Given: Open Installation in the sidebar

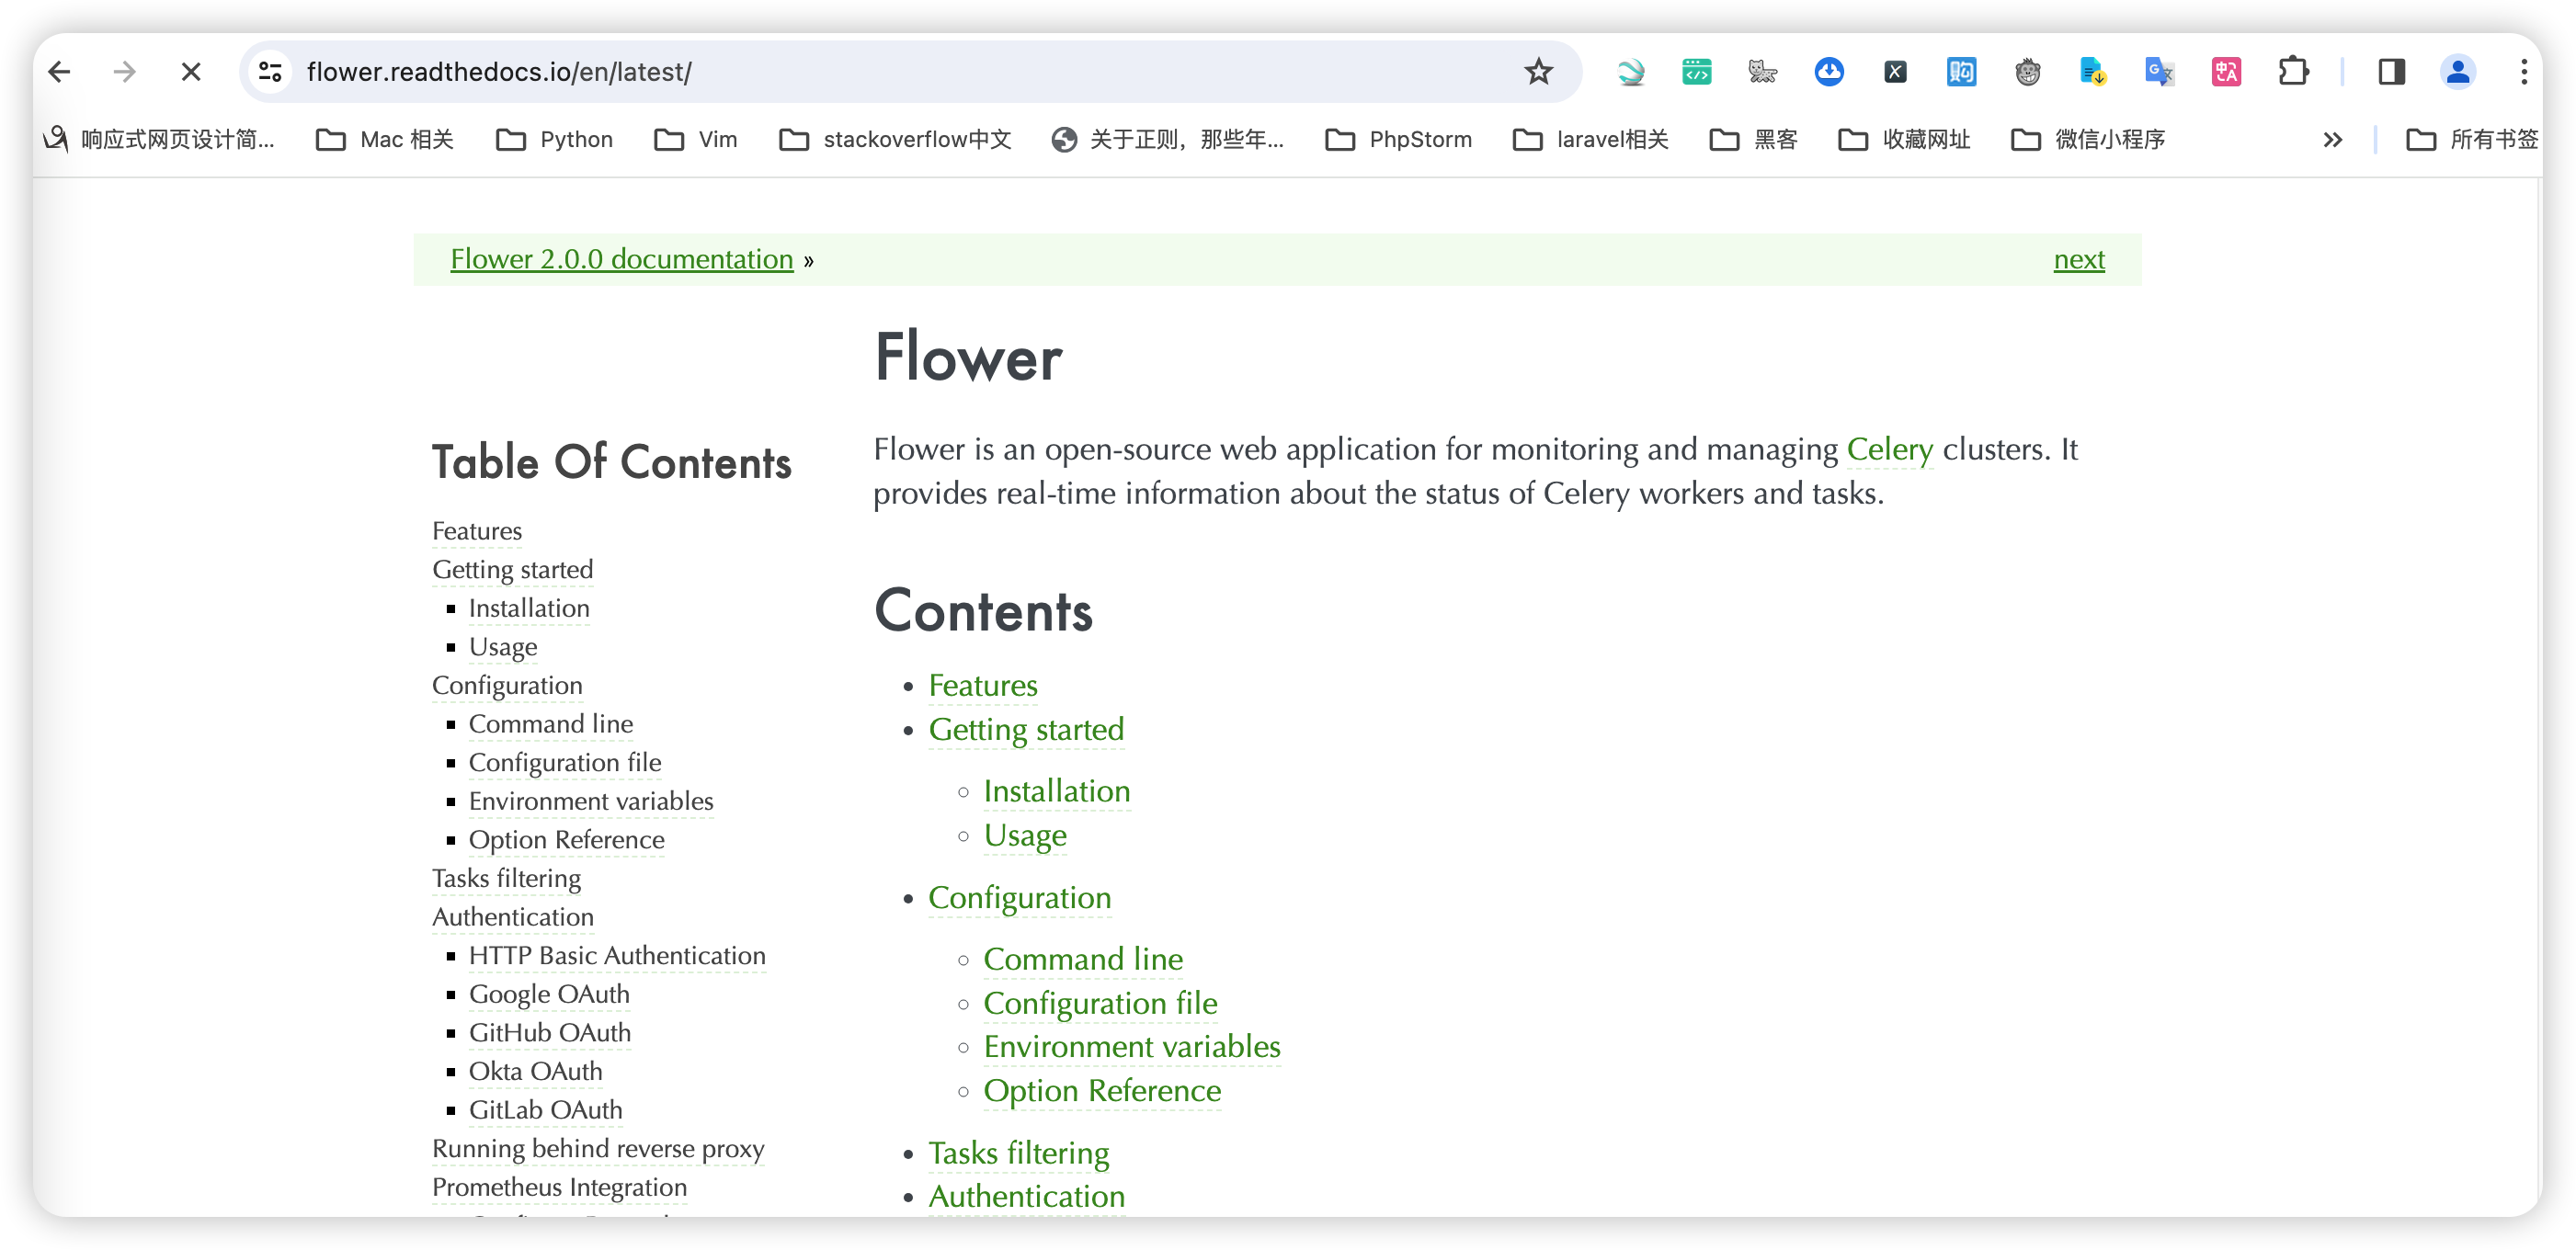Looking at the screenshot, I should [529, 608].
